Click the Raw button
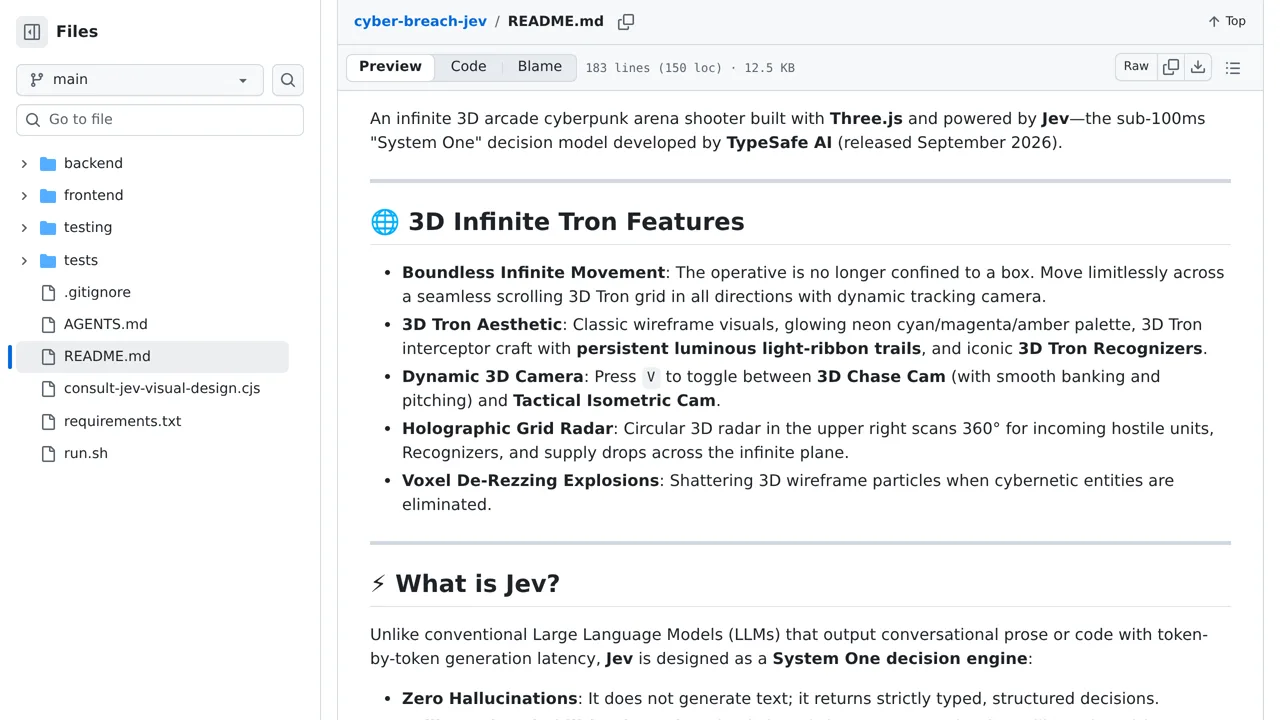 [x=1136, y=67]
